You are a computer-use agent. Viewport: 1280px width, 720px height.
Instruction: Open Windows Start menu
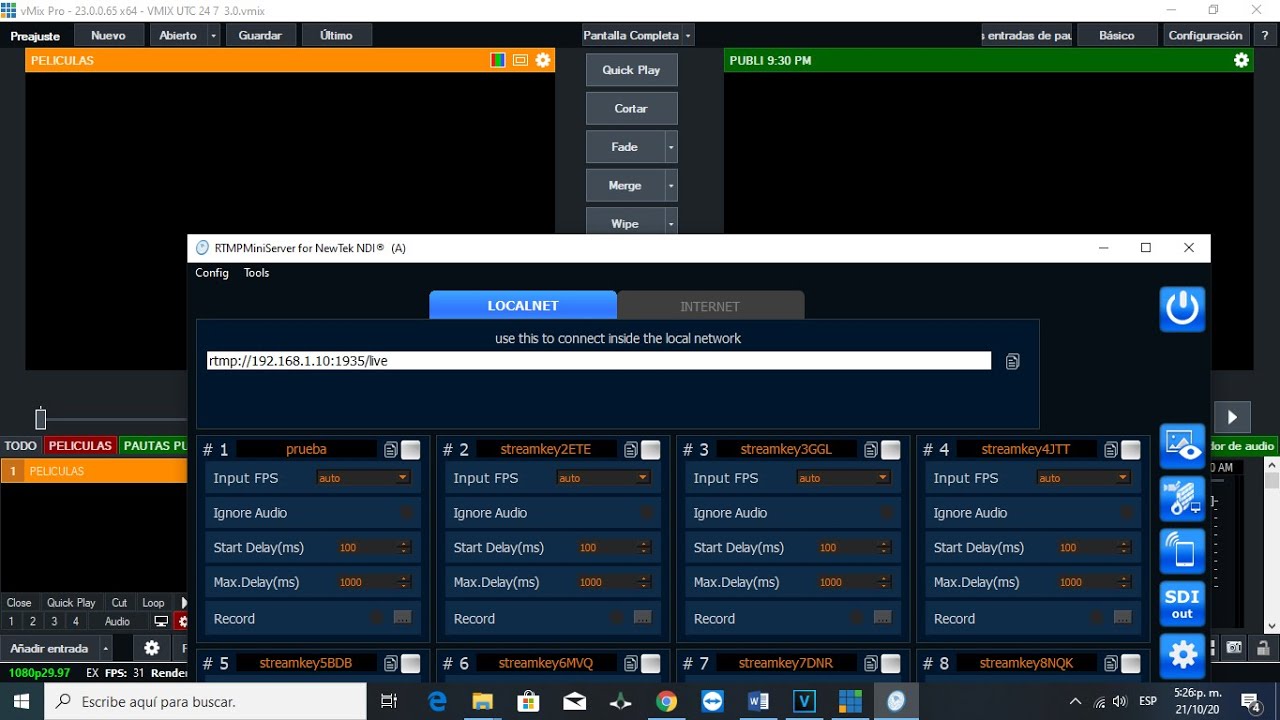click(22, 701)
